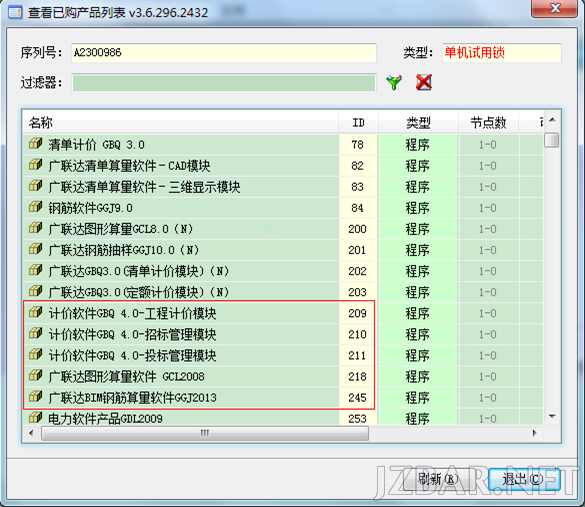Select row 广联达BIM钢筋算量软件GGJ2013
This screenshot has width=585, height=507.
click(283, 397)
